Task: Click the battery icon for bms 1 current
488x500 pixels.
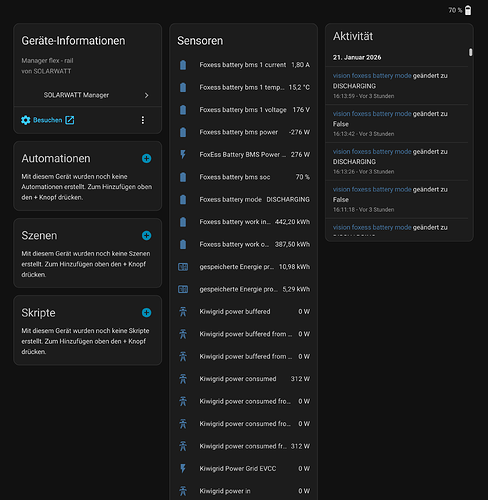Action: (x=183, y=65)
